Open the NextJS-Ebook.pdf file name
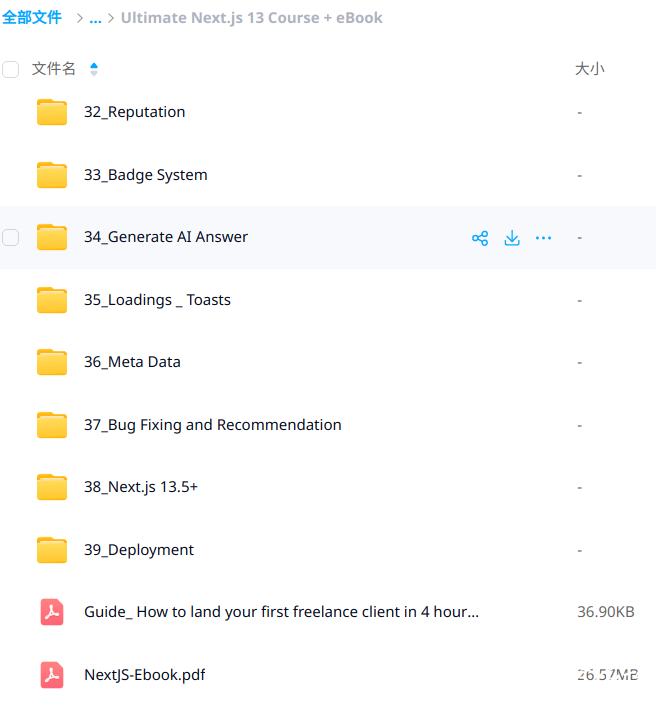The width and height of the screenshot is (656, 703). (x=145, y=675)
